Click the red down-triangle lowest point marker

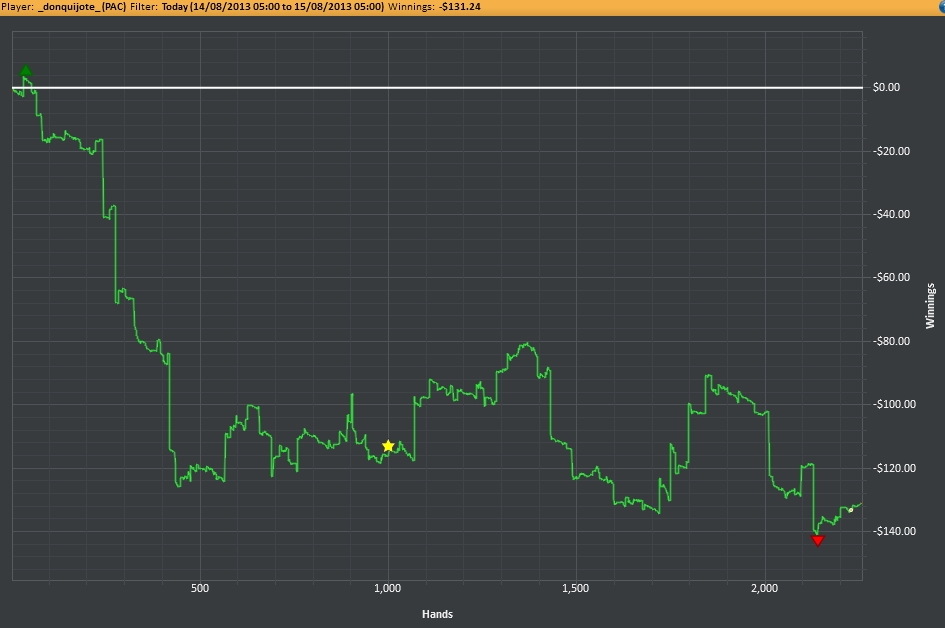pyautogui.click(x=818, y=541)
